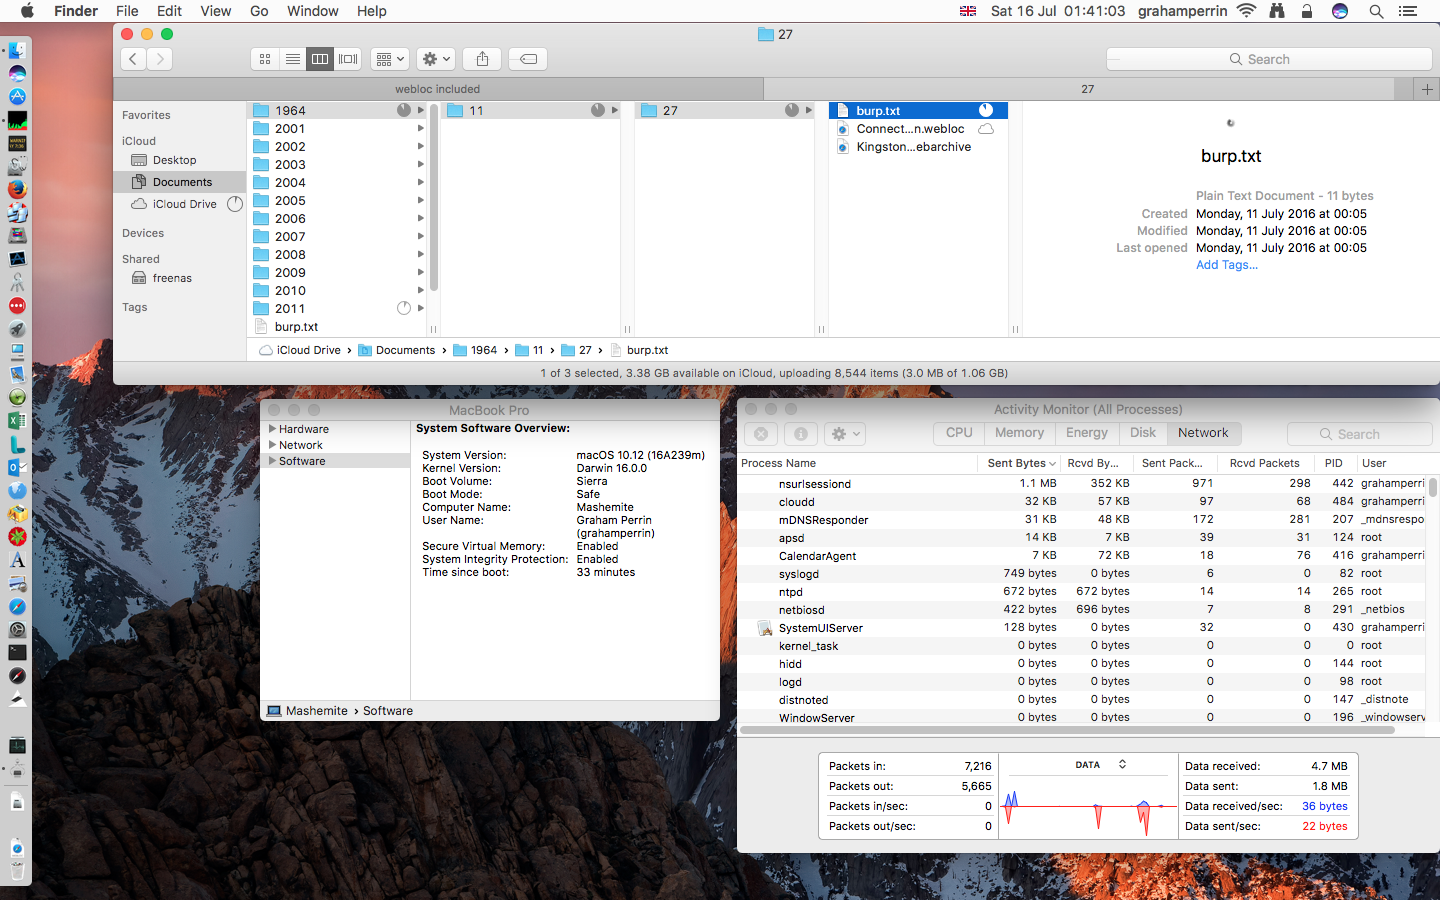1440x900 pixels.
Task: Click the Siri icon in menu bar
Action: pyautogui.click(x=1340, y=11)
